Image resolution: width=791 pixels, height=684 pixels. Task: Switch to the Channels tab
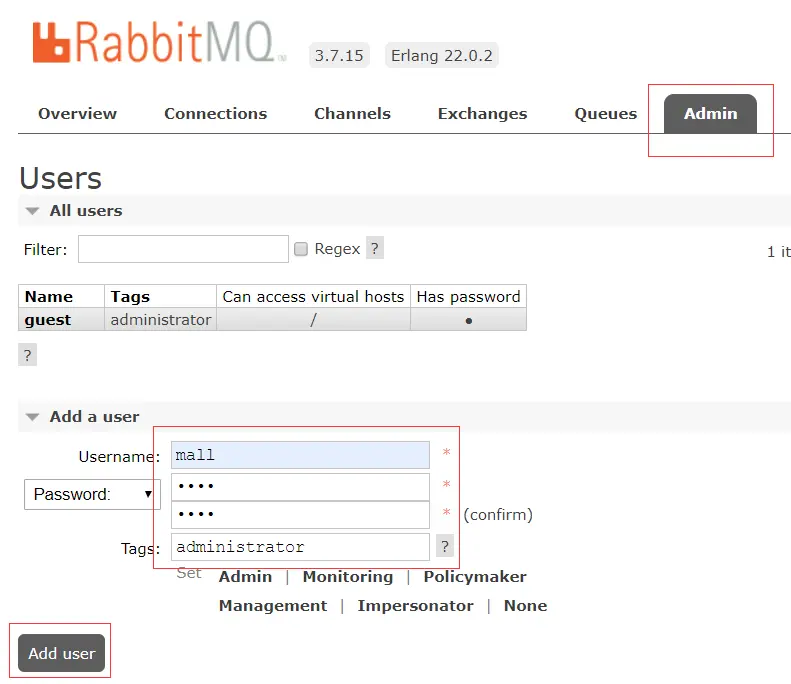click(352, 113)
